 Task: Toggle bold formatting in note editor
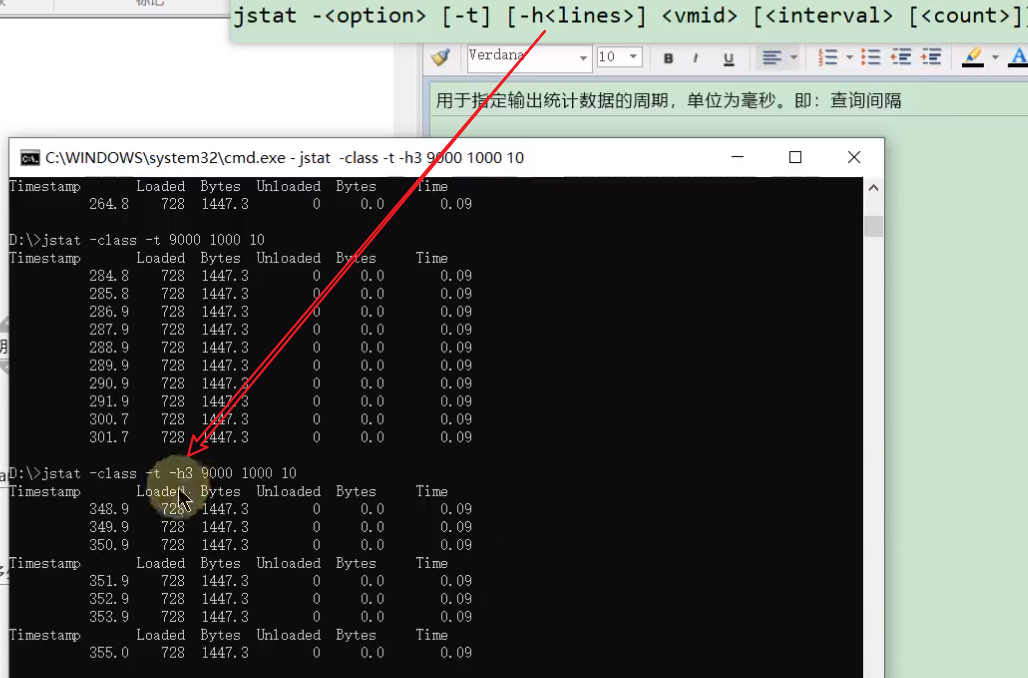click(x=668, y=58)
